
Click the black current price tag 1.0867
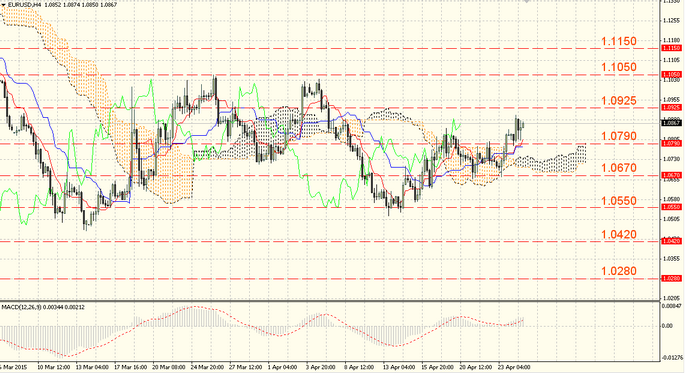[x=671, y=123]
